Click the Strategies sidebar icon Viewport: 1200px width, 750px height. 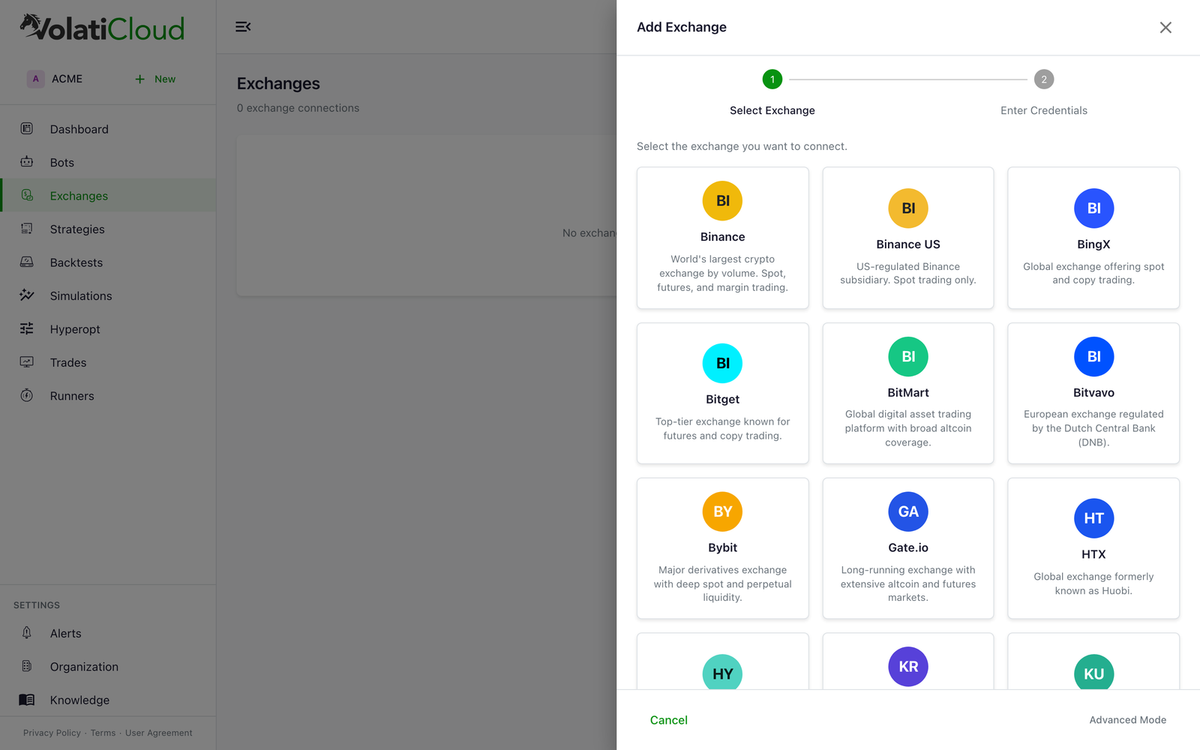27,229
